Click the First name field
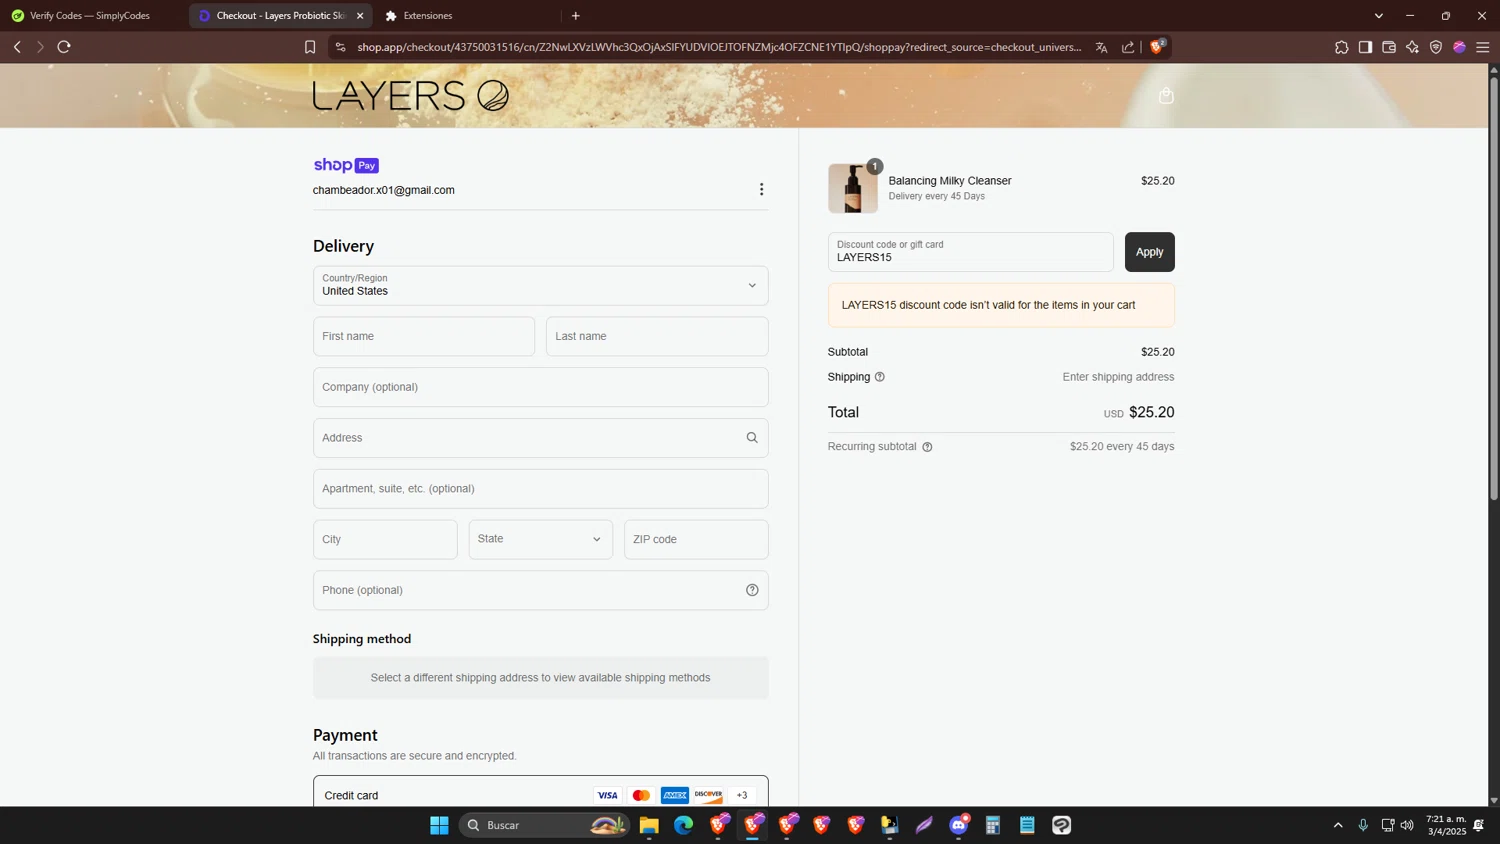 tap(424, 337)
